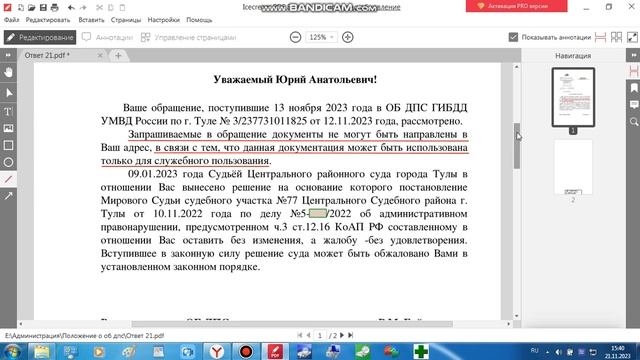This screenshot has height=360, width=640.
Task: Select the Rectangle shape tool
Action: point(8,145)
